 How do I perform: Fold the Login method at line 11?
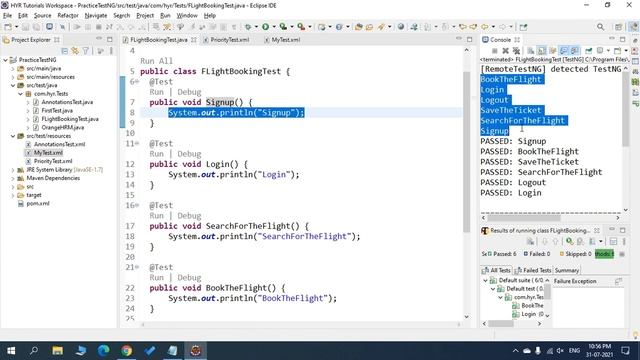137,144
